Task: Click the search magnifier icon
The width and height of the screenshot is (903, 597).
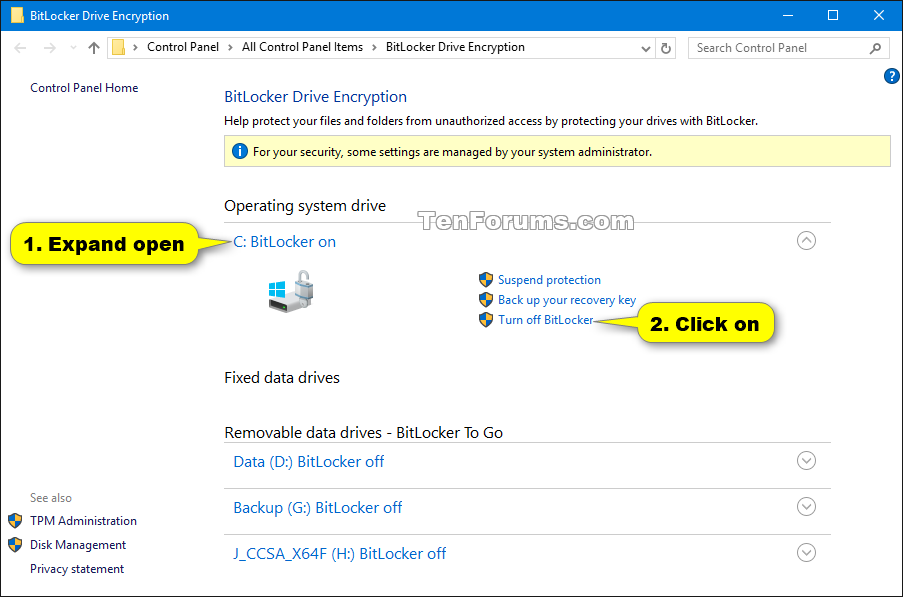Action: (875, 48)
